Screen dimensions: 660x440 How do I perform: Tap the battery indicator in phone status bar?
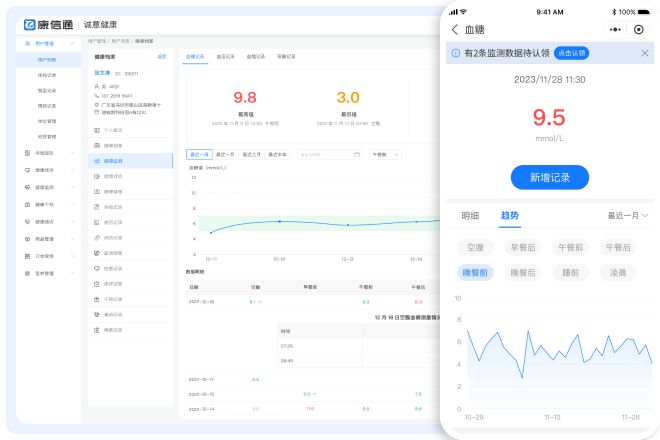tap(644, 12)
